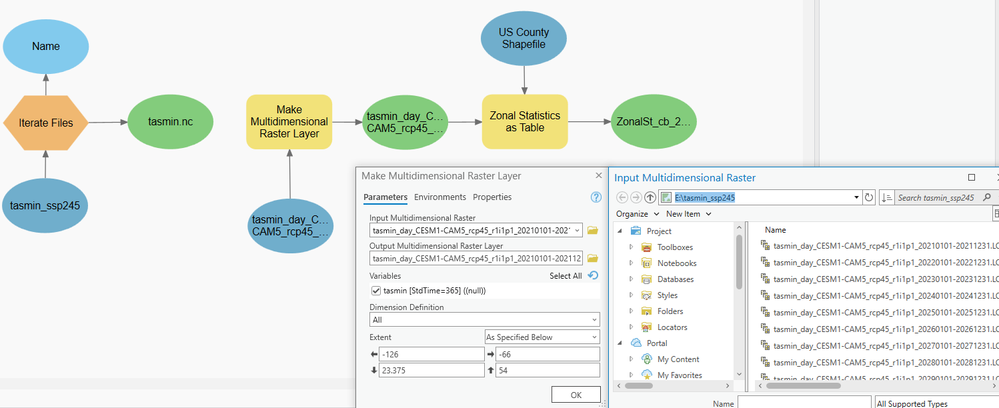Click the Output Multidimensional Raster Layer browse folder

coord(593,258)
